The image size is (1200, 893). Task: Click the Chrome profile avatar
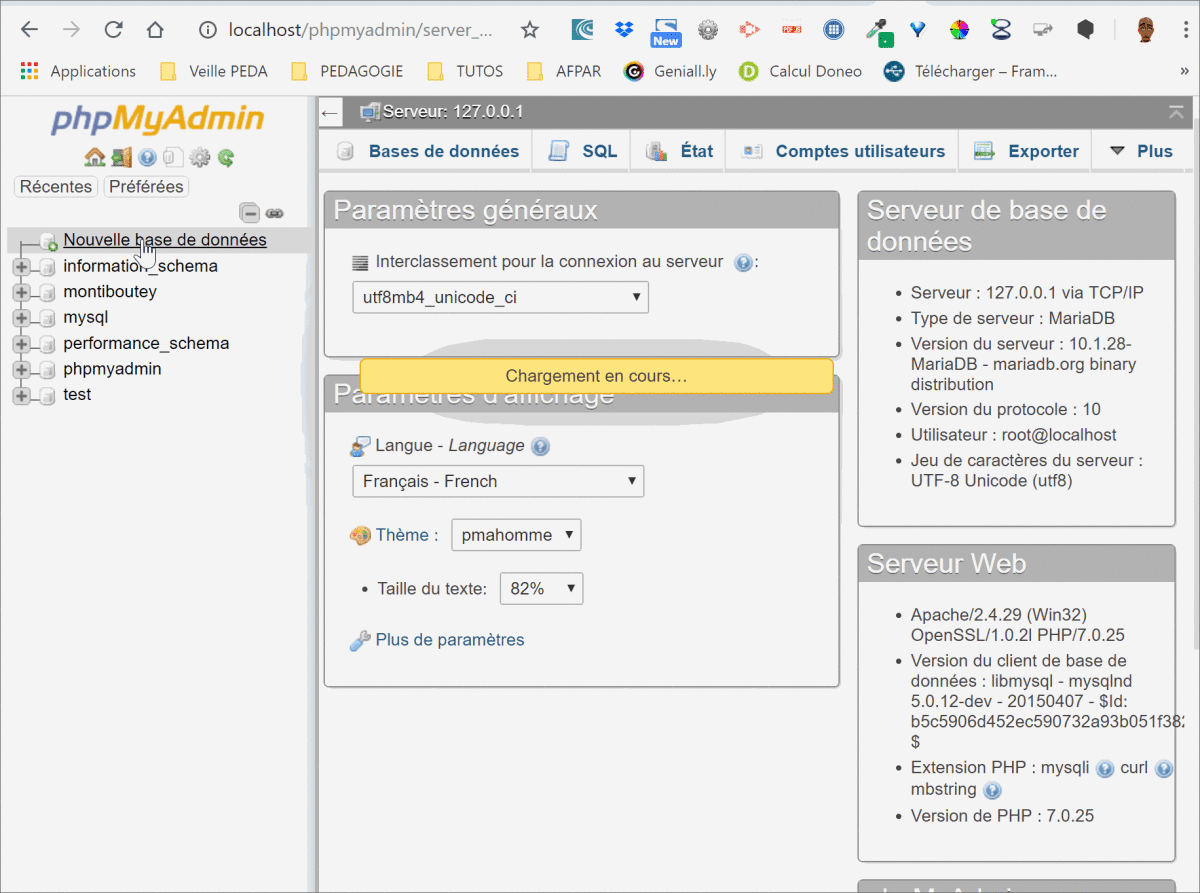point(1146,30)
